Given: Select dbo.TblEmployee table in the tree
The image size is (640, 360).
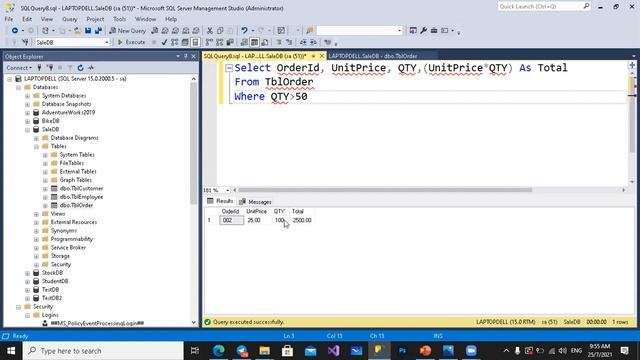Looking at the screenshot, I should coord(81,197).
